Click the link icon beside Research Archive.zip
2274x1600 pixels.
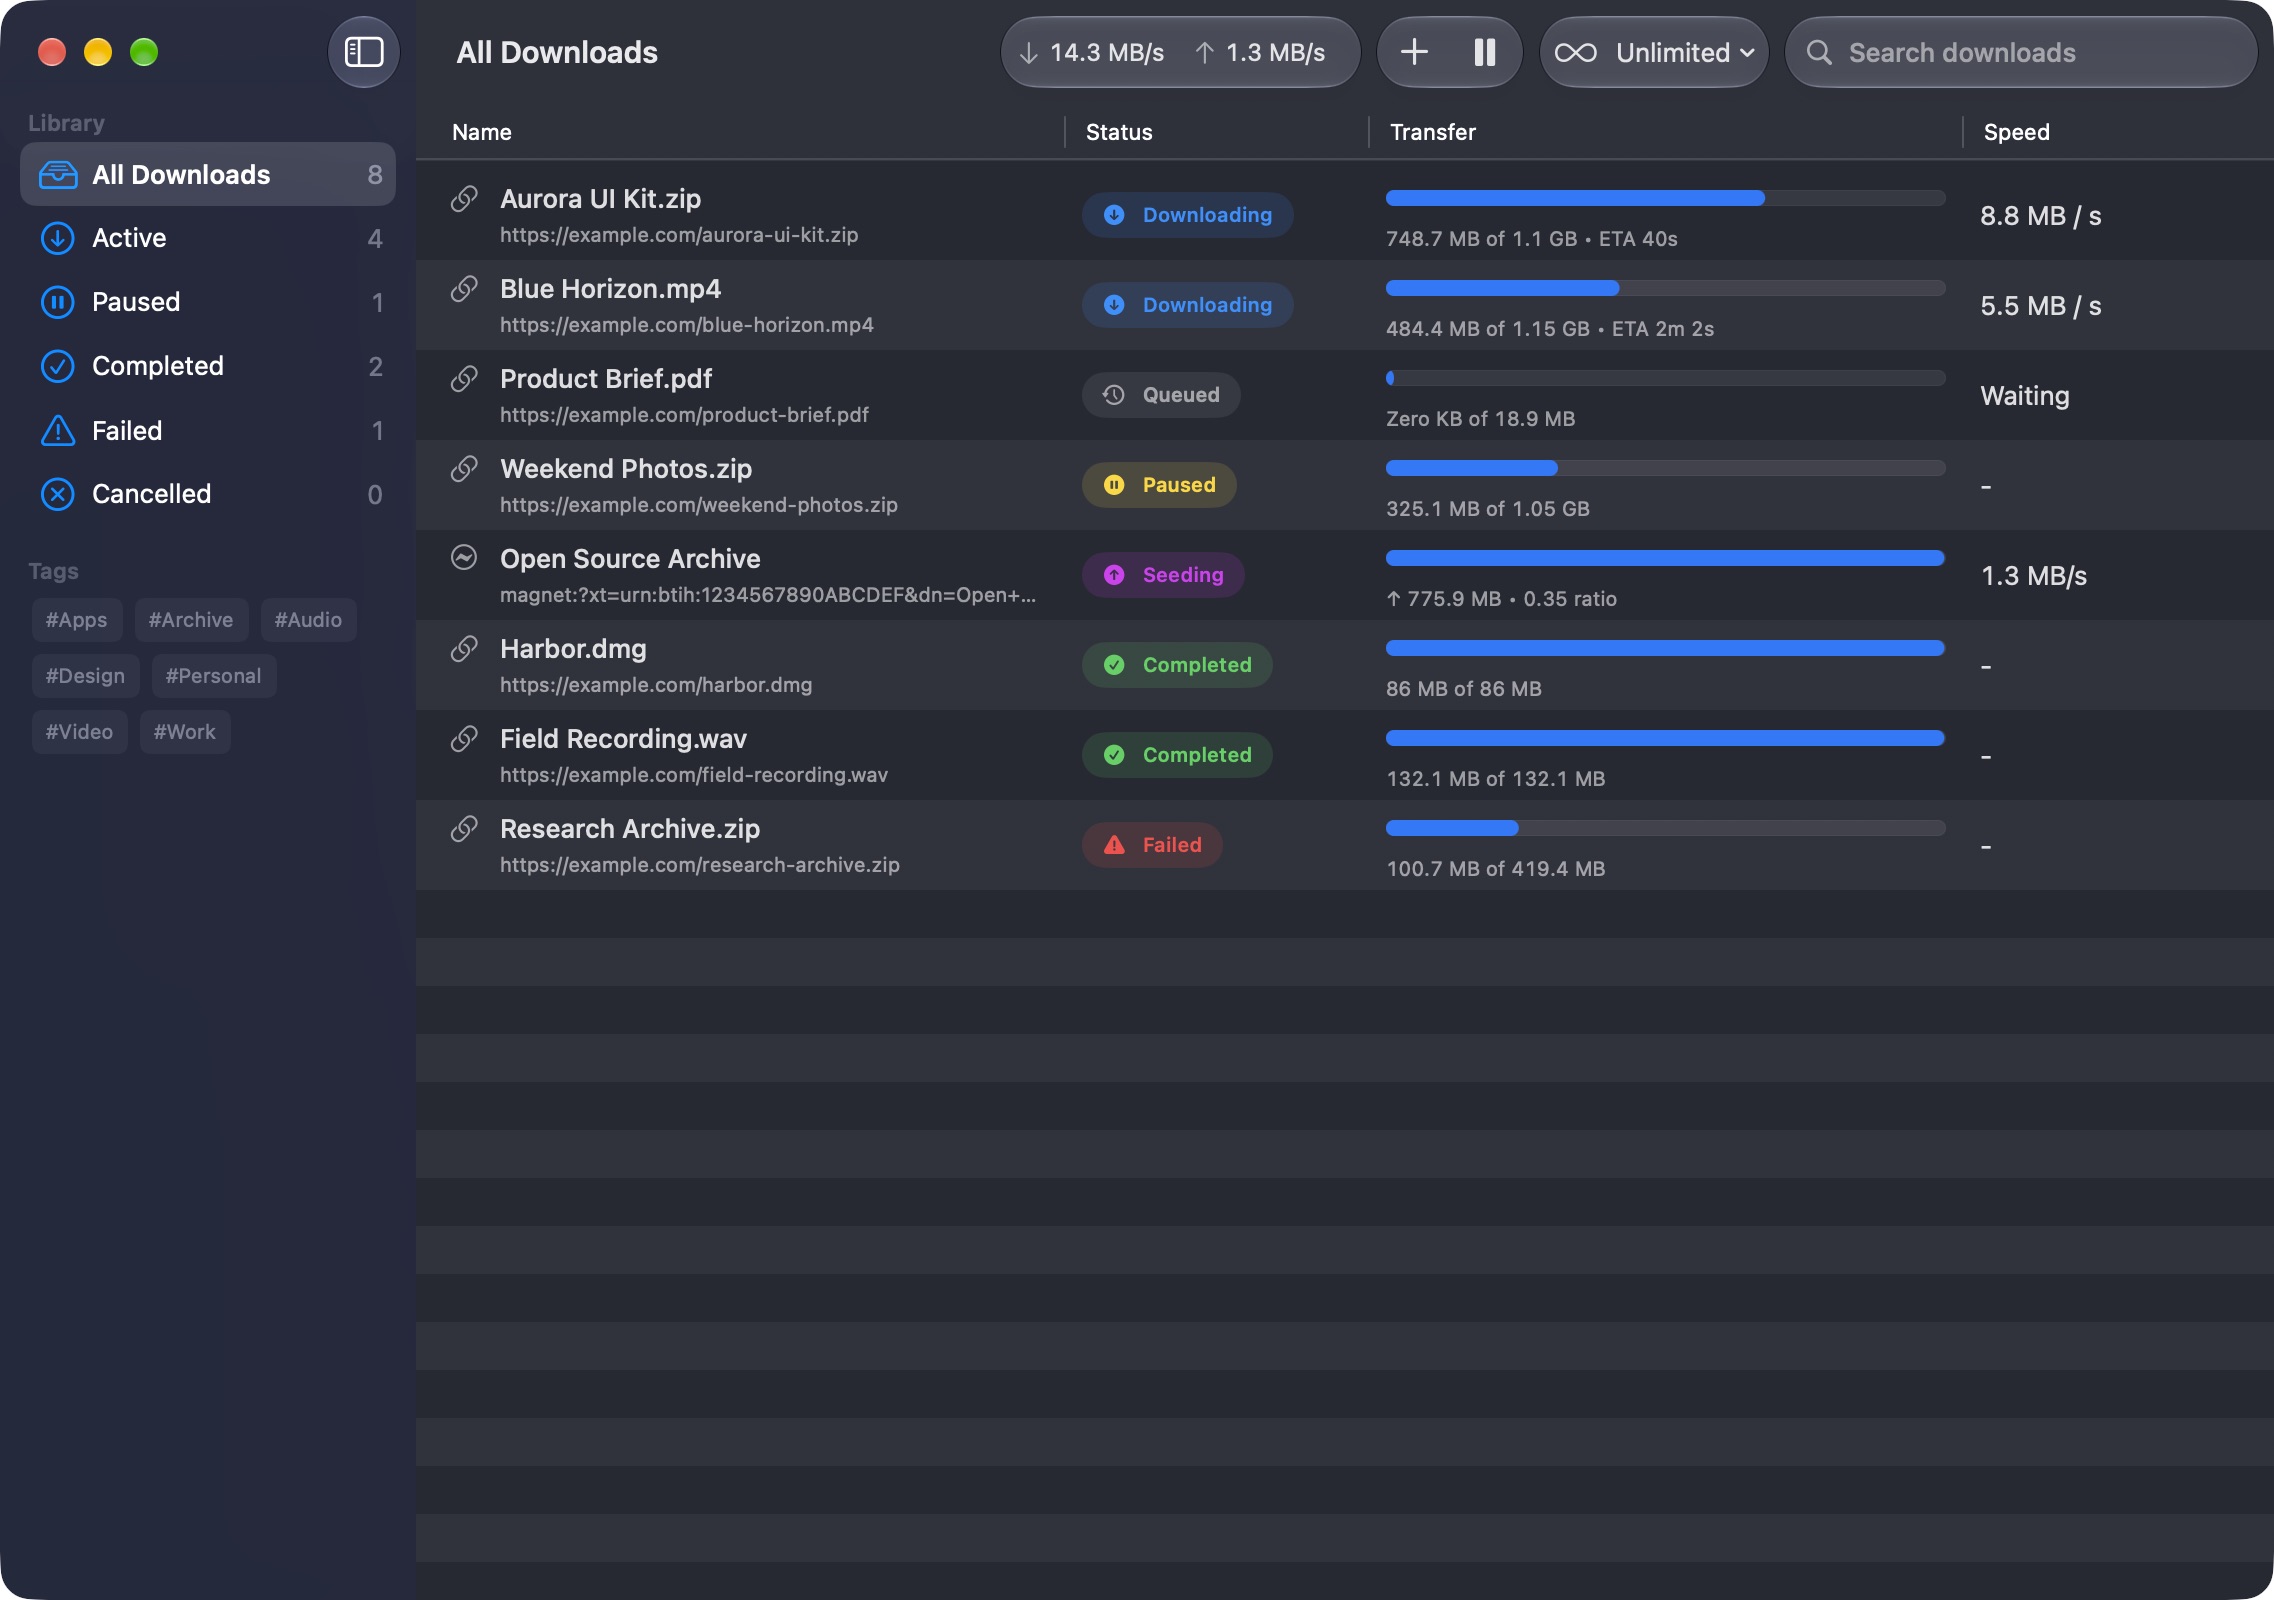point(464,828)
